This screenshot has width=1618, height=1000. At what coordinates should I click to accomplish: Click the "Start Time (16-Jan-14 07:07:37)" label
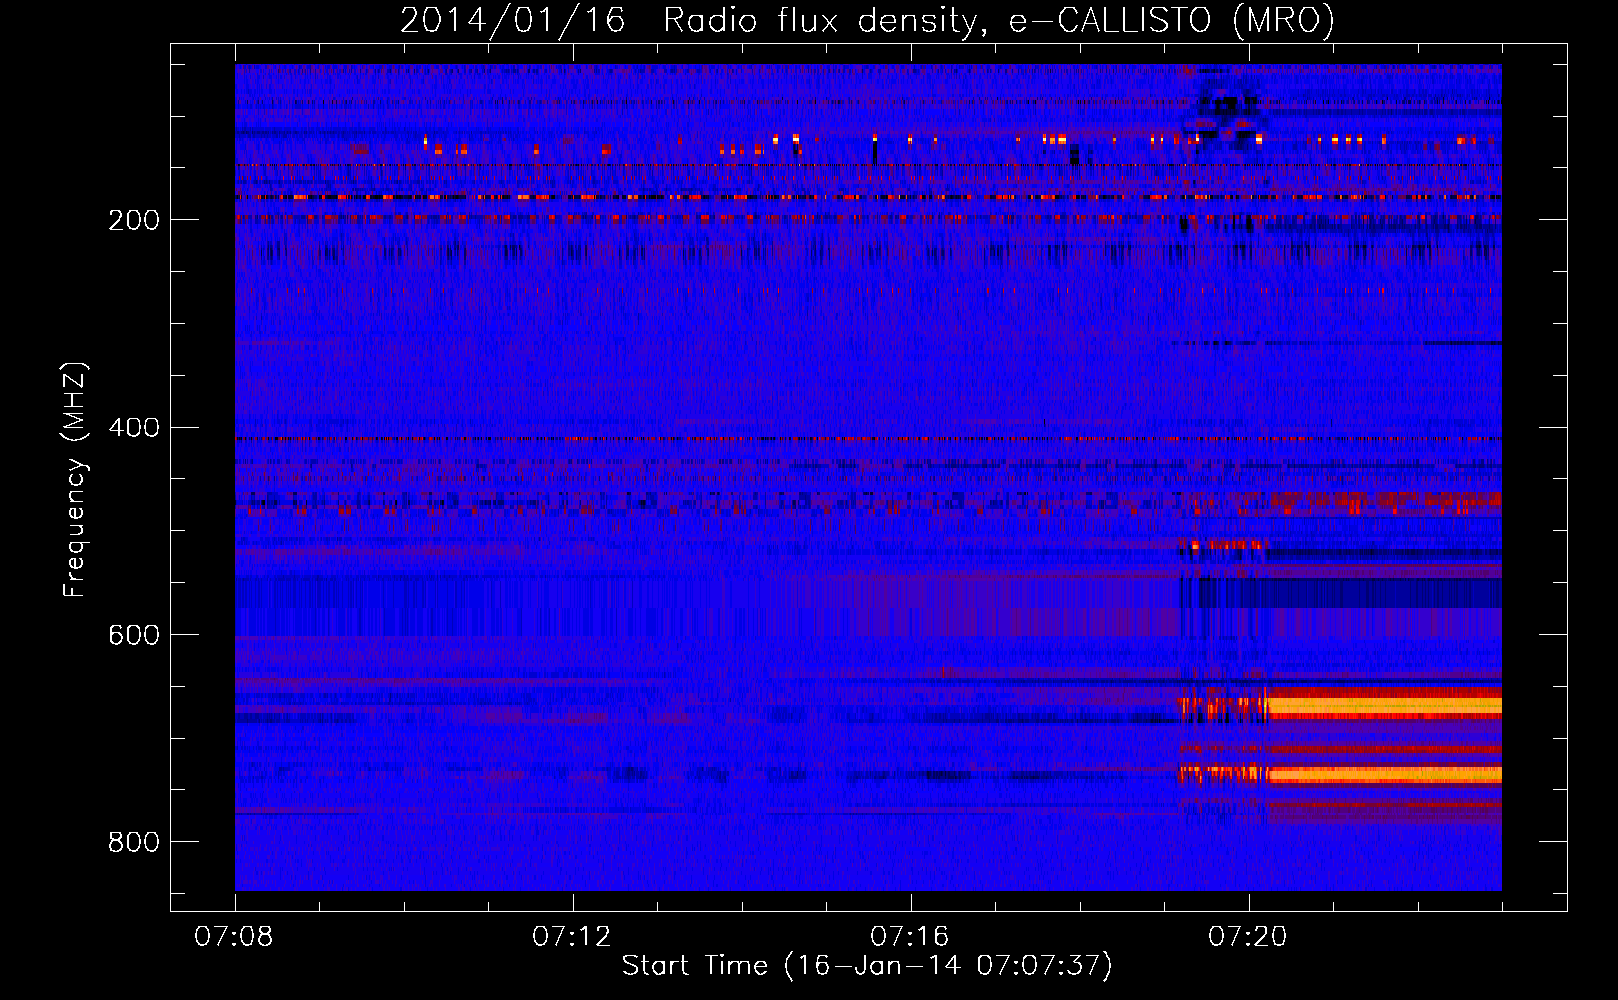pos(867,966)
